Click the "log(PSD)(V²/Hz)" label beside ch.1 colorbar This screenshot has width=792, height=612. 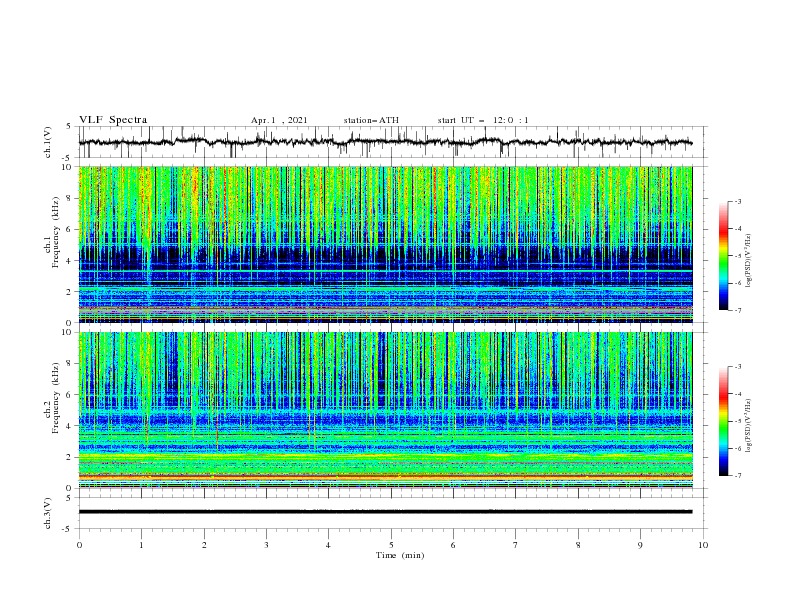pos(749,261)
